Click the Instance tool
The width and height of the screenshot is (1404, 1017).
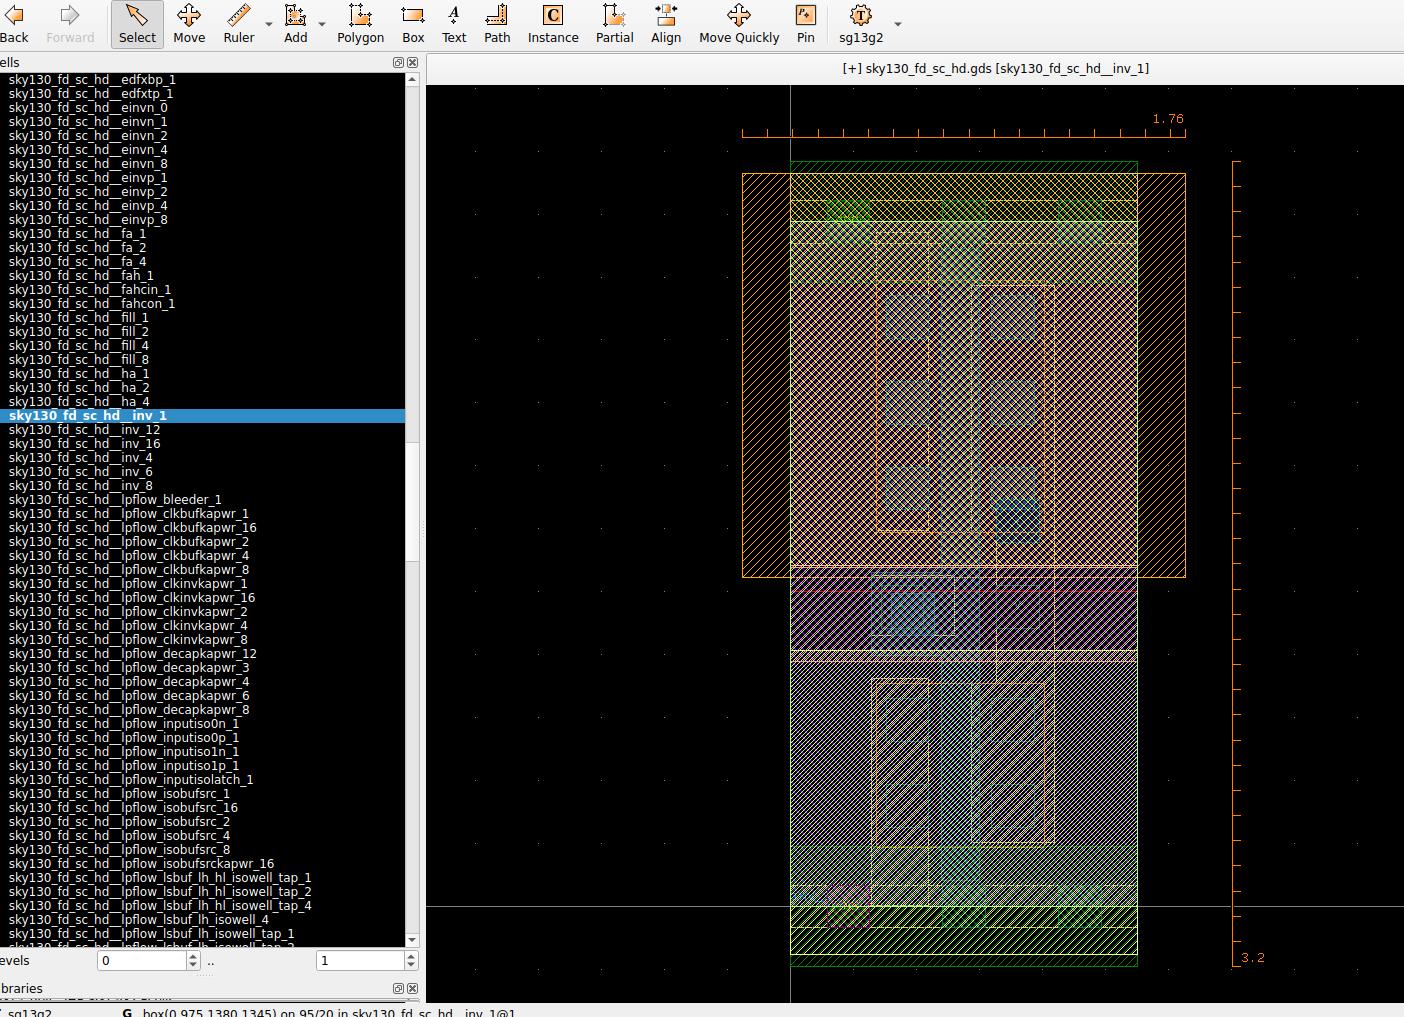(x=553, y=24)
